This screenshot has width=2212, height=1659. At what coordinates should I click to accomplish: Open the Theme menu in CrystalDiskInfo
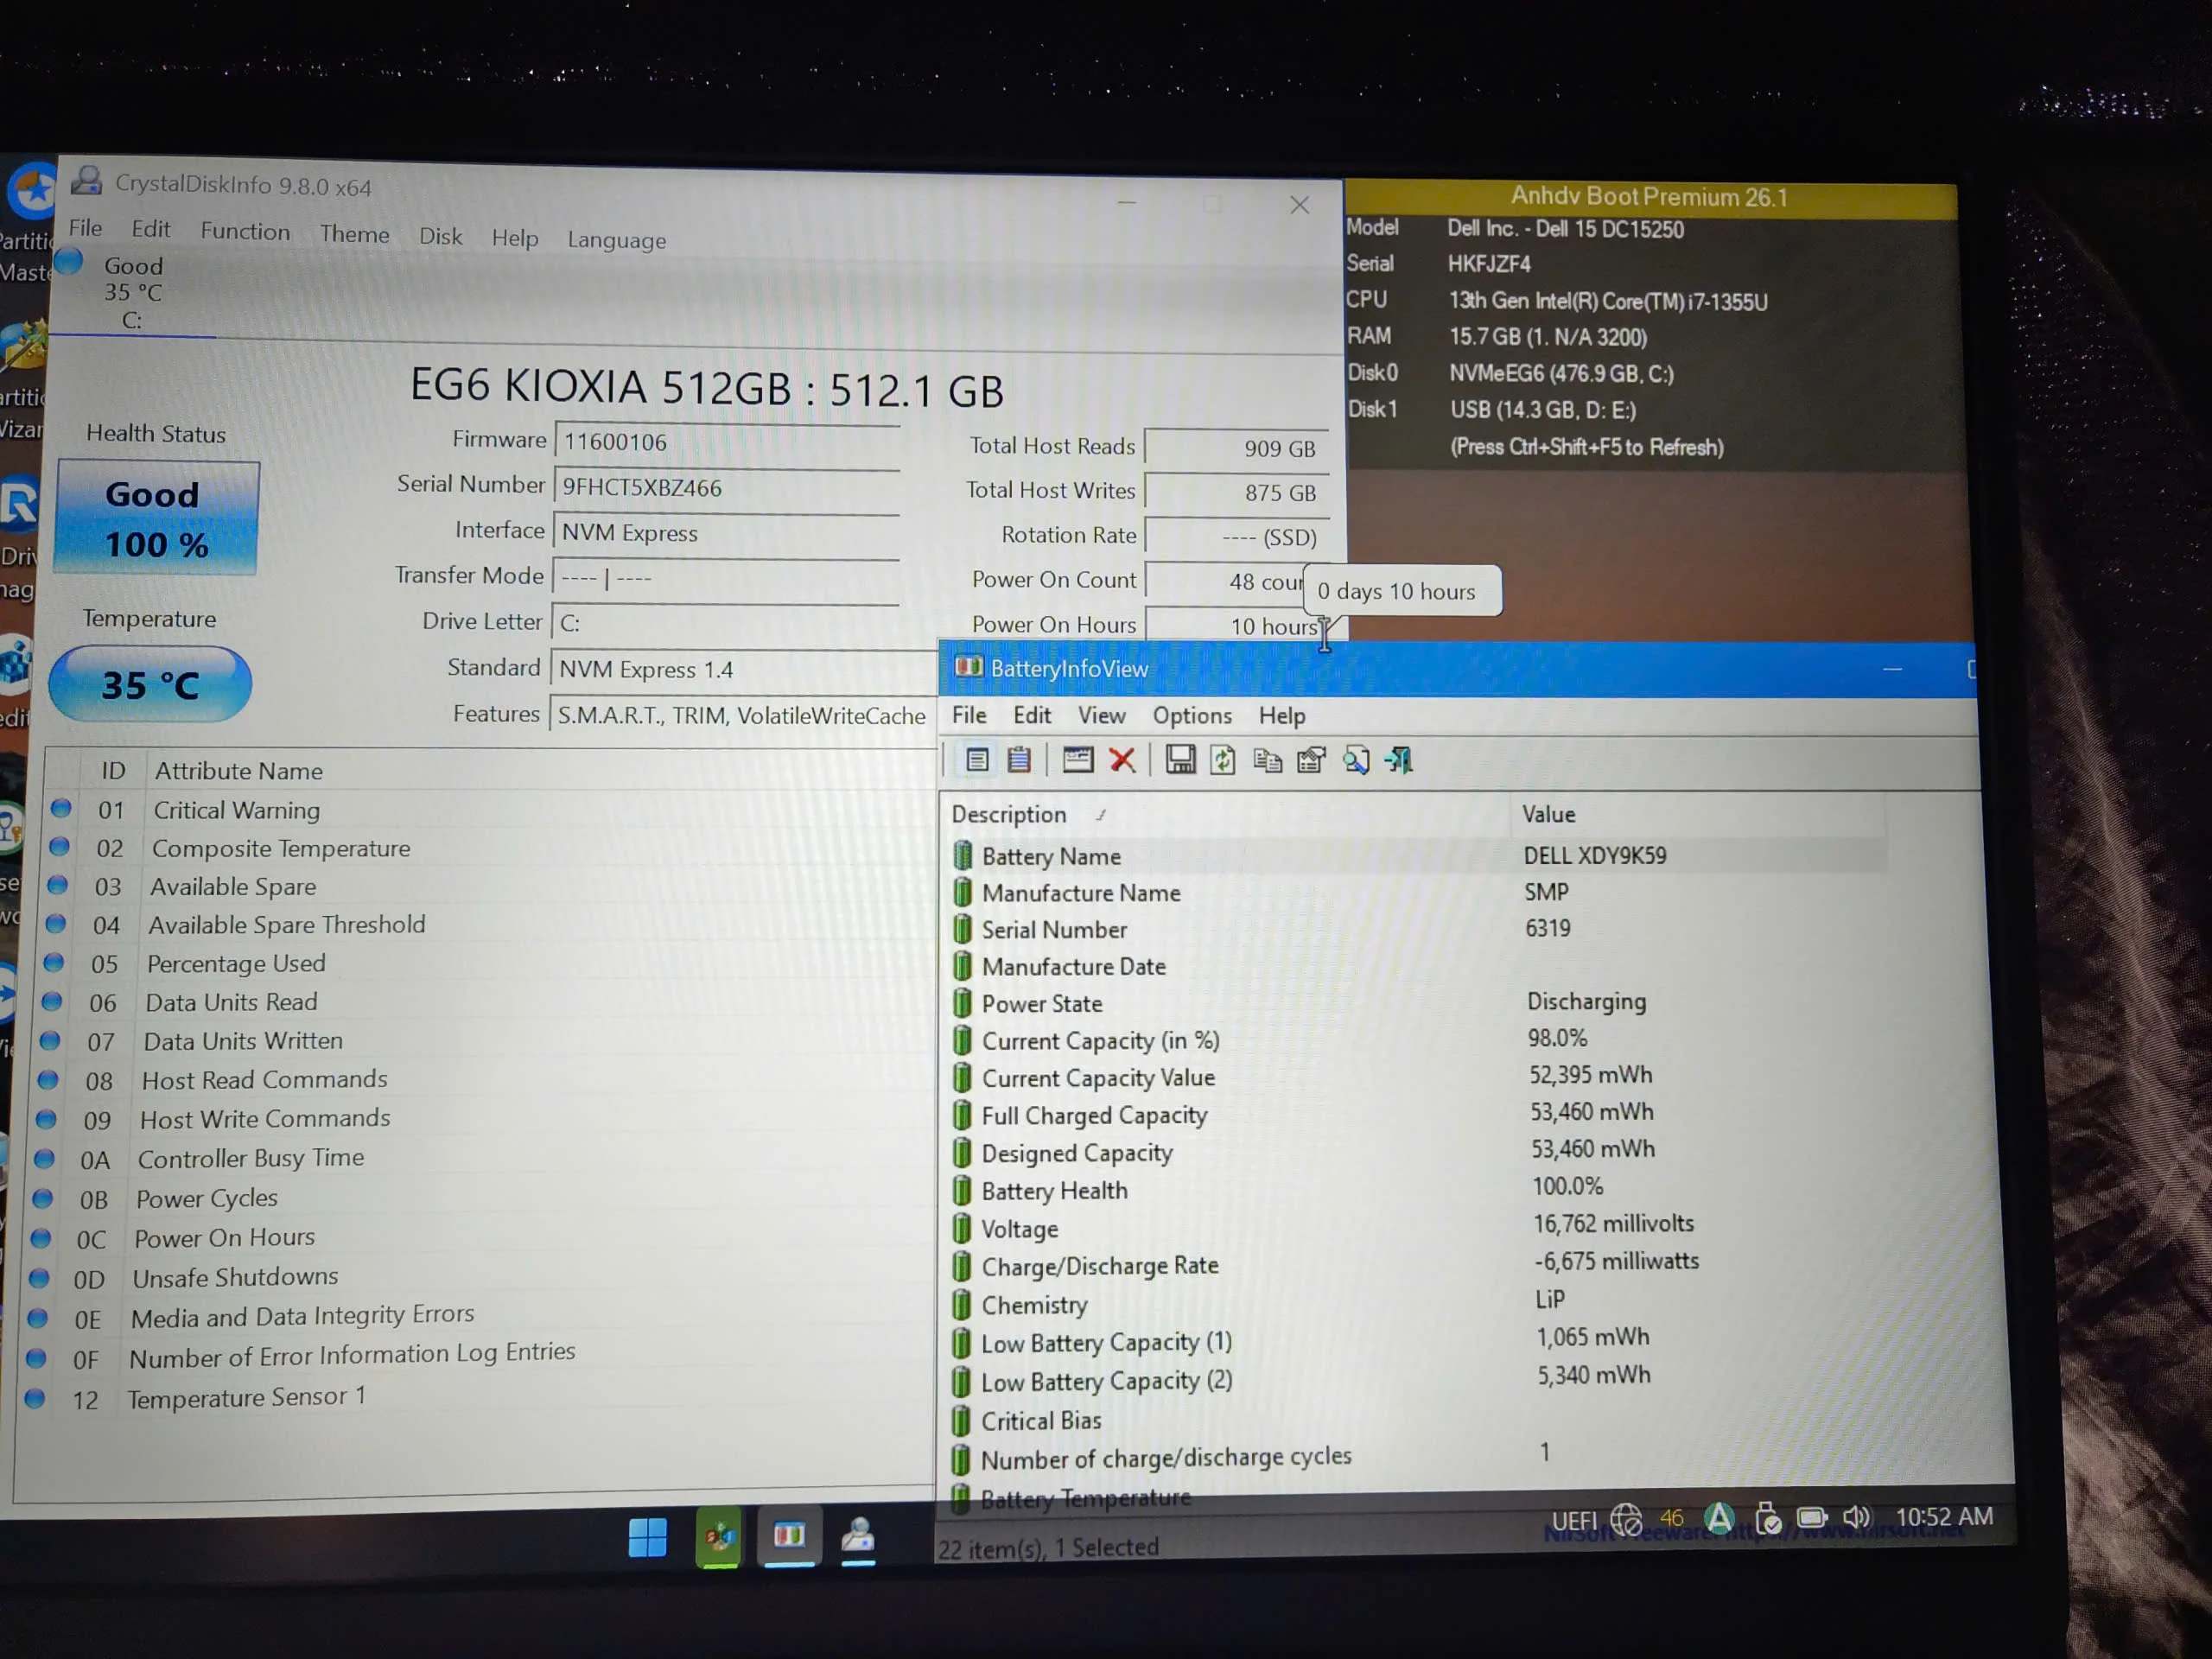click(x=355, y=234)
